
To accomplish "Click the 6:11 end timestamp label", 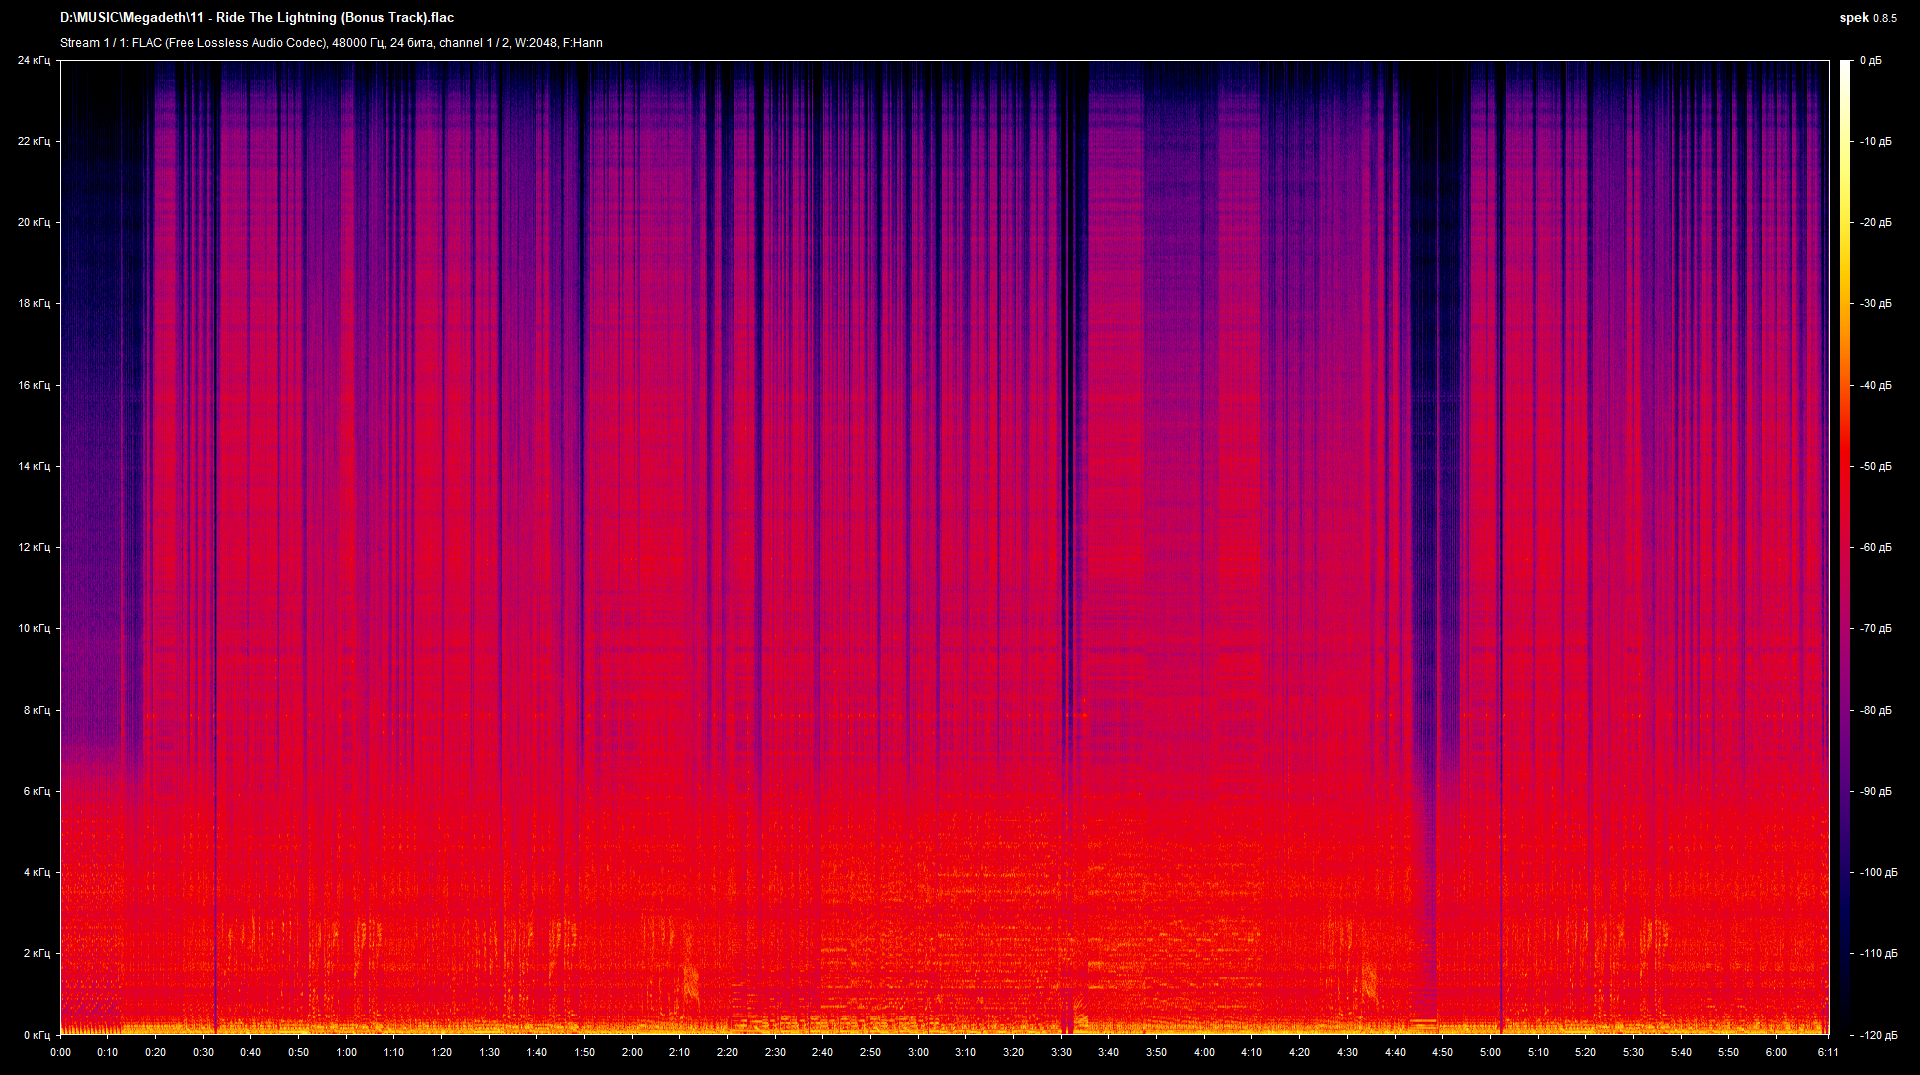I will [x=1828, y=1052].
